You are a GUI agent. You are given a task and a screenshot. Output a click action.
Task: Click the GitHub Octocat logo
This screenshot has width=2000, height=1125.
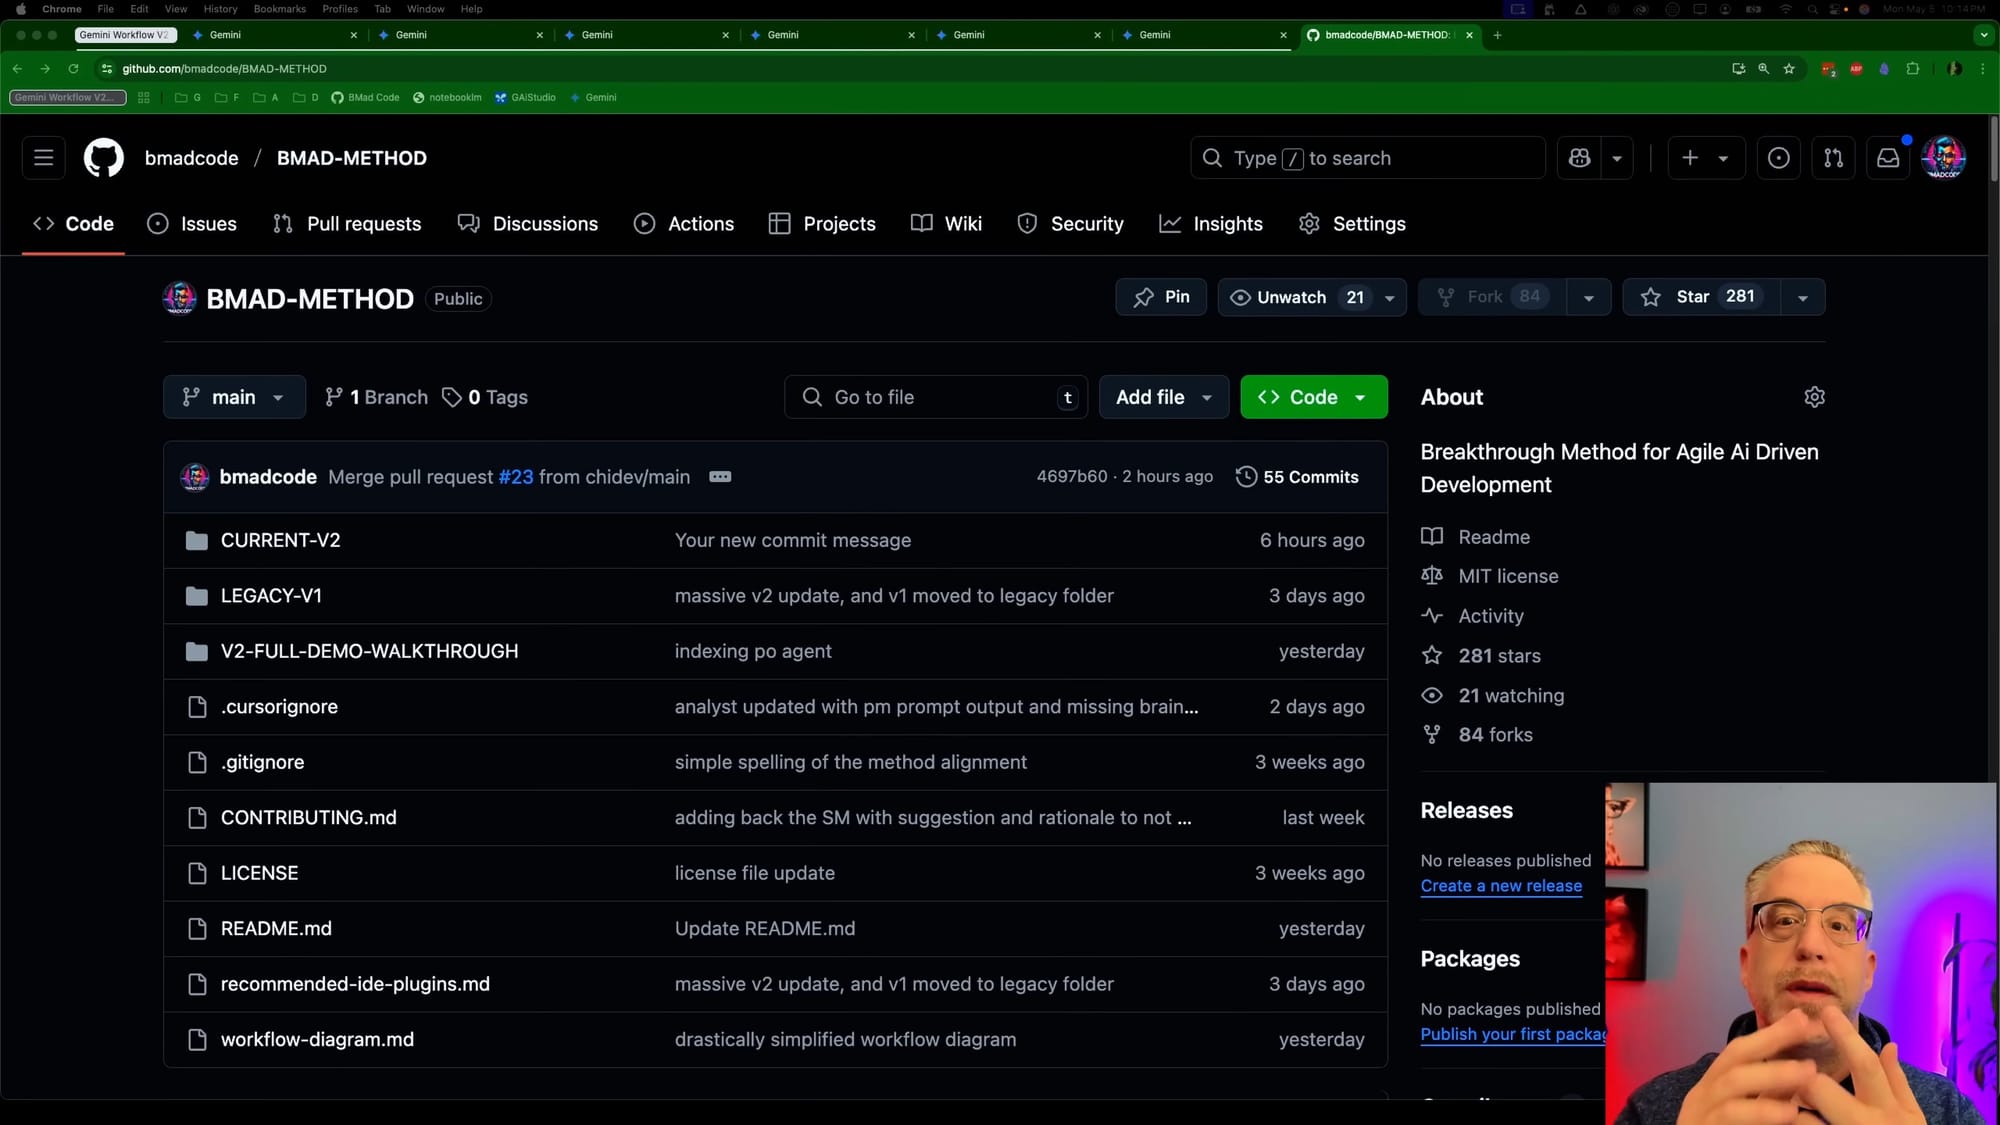click(x=103, y=158)
